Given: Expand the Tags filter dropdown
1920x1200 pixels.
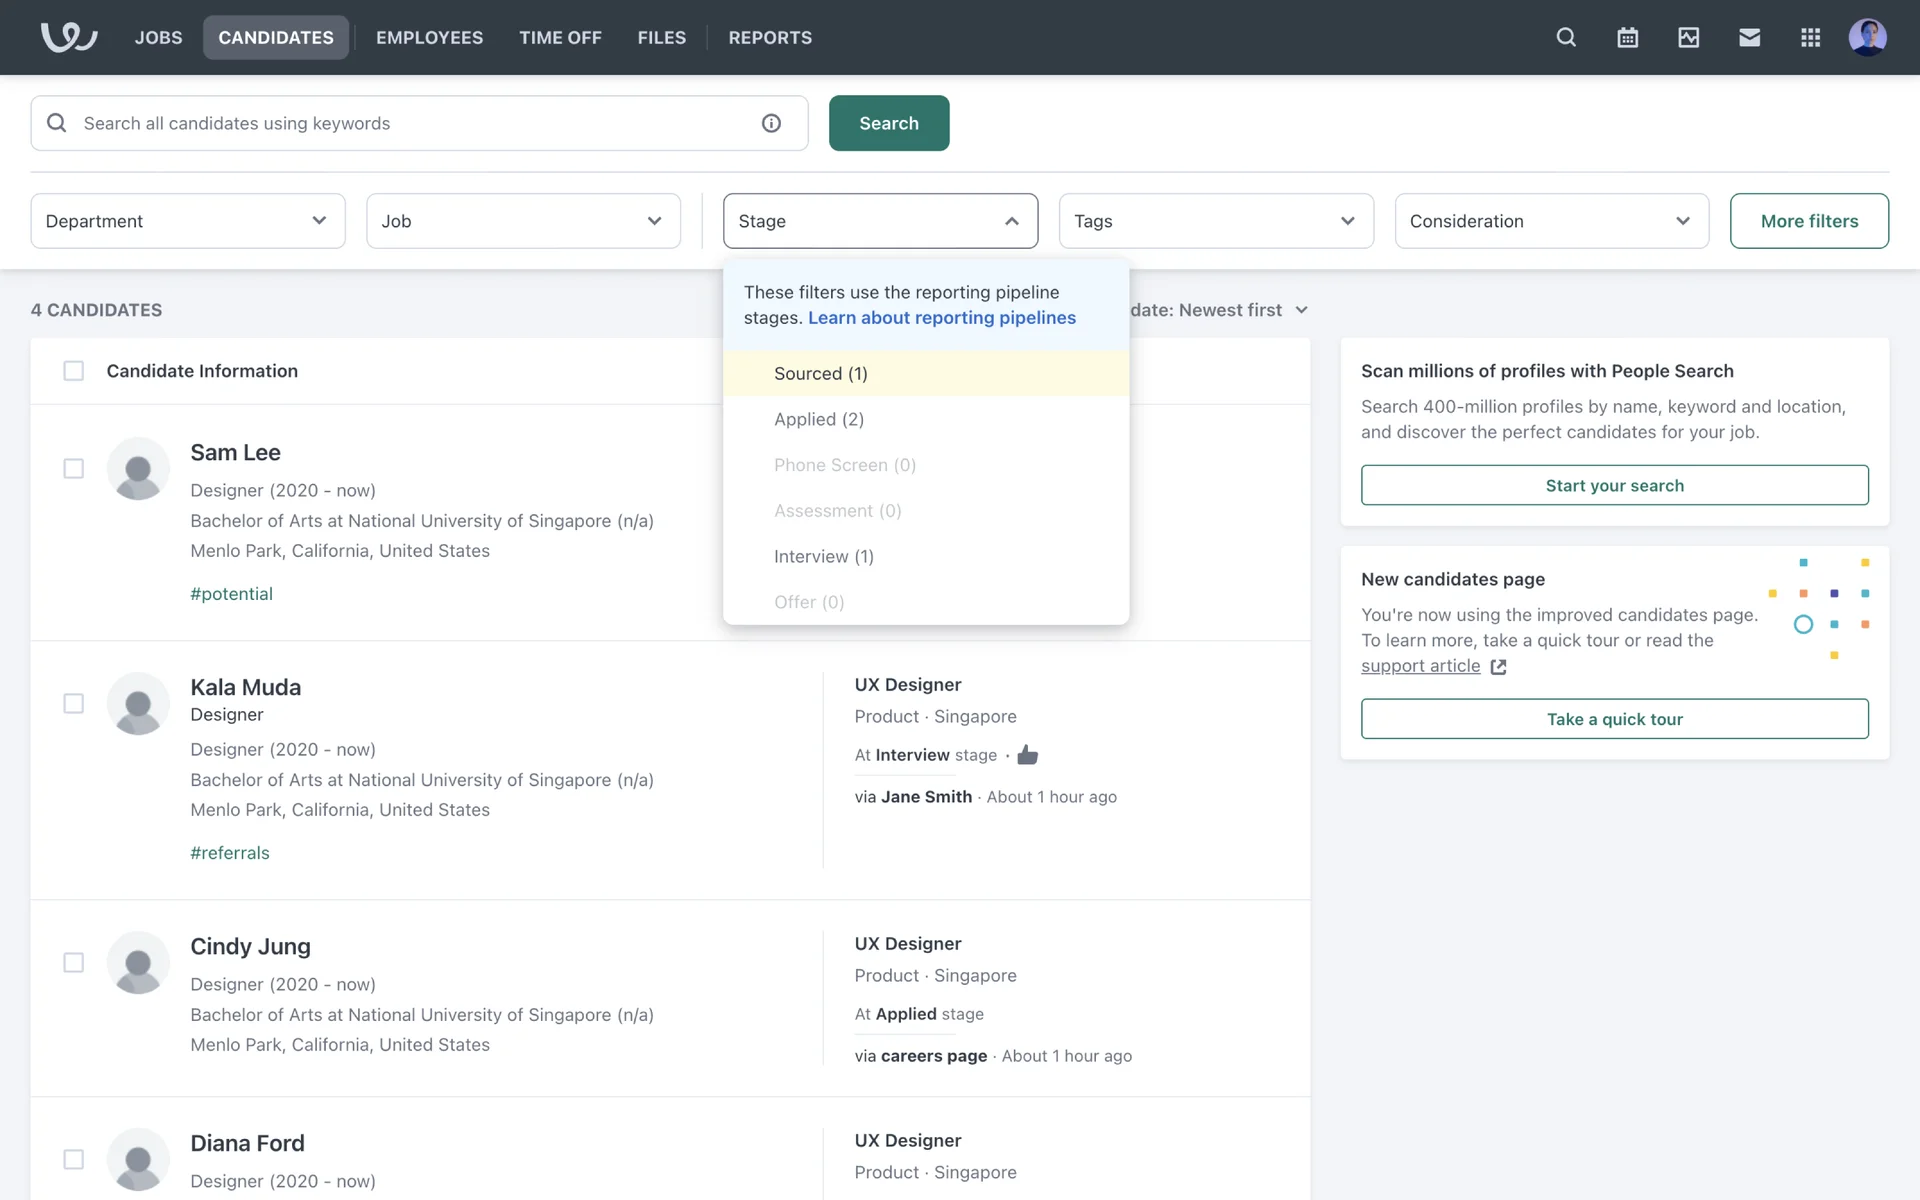Looking at the screenshot, I should 1215,221.
